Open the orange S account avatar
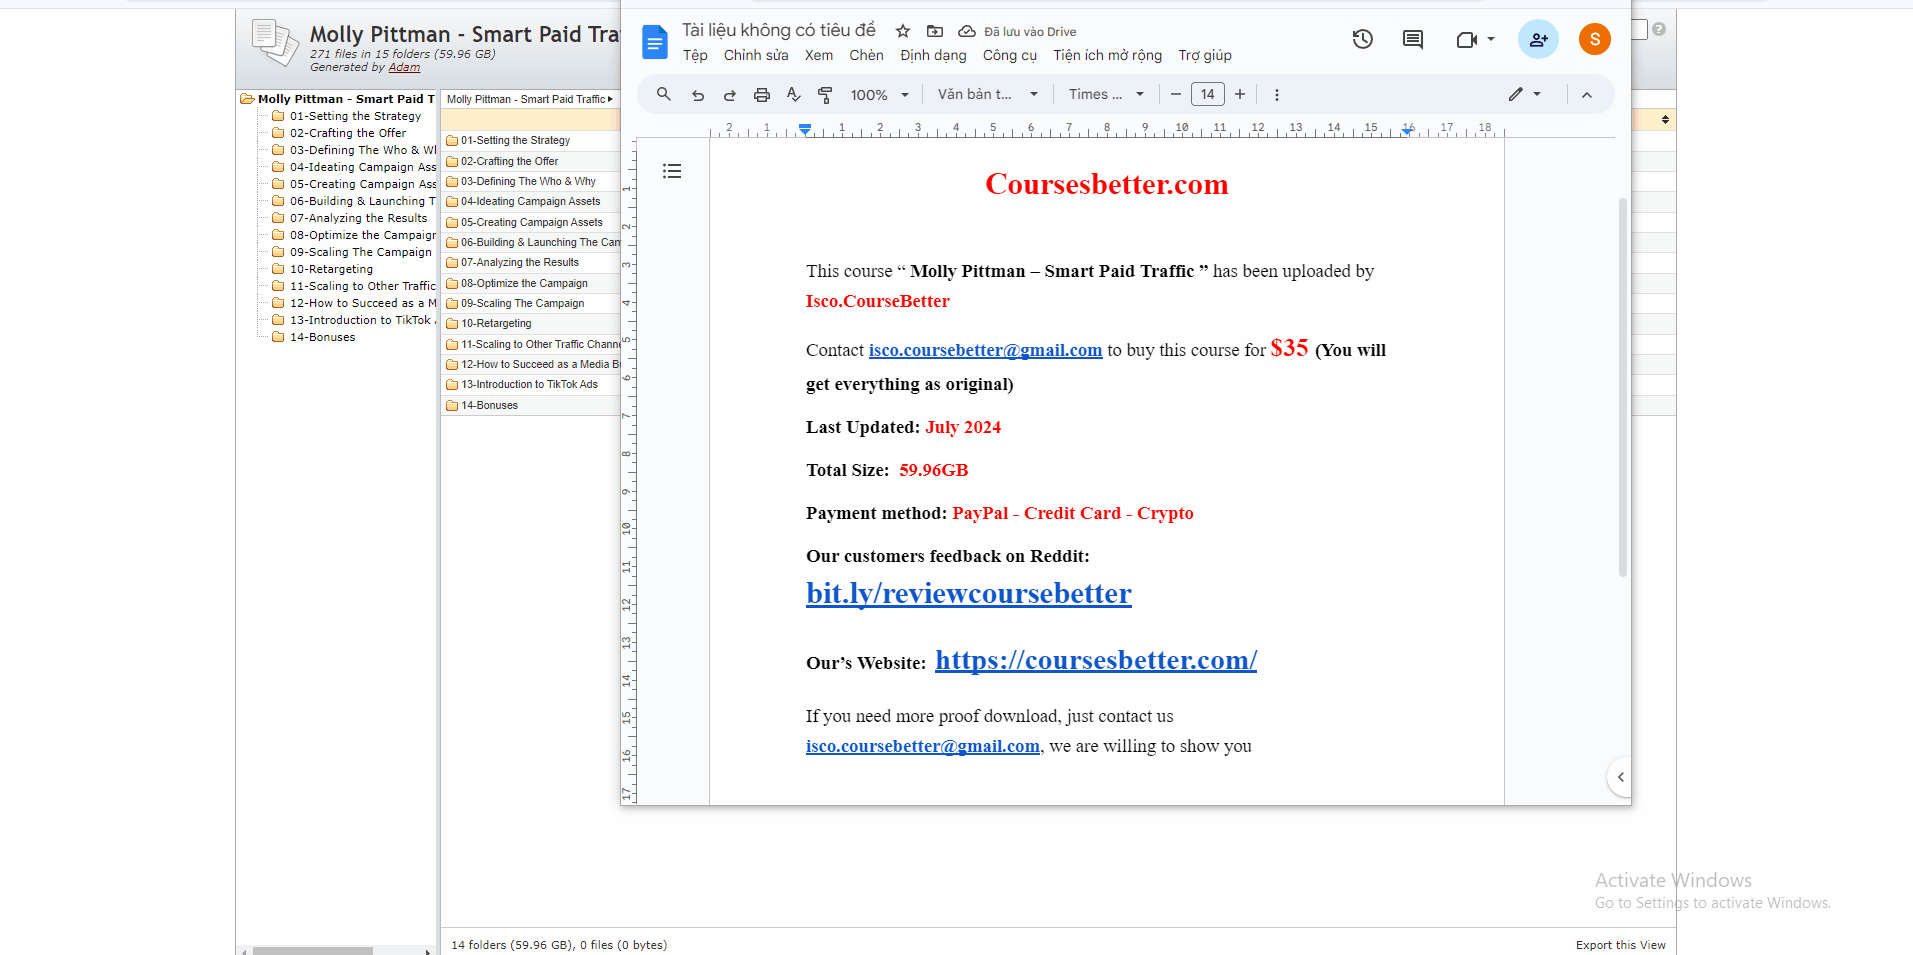This screenshot has width=1913, height=955. tap(1595, 39)
